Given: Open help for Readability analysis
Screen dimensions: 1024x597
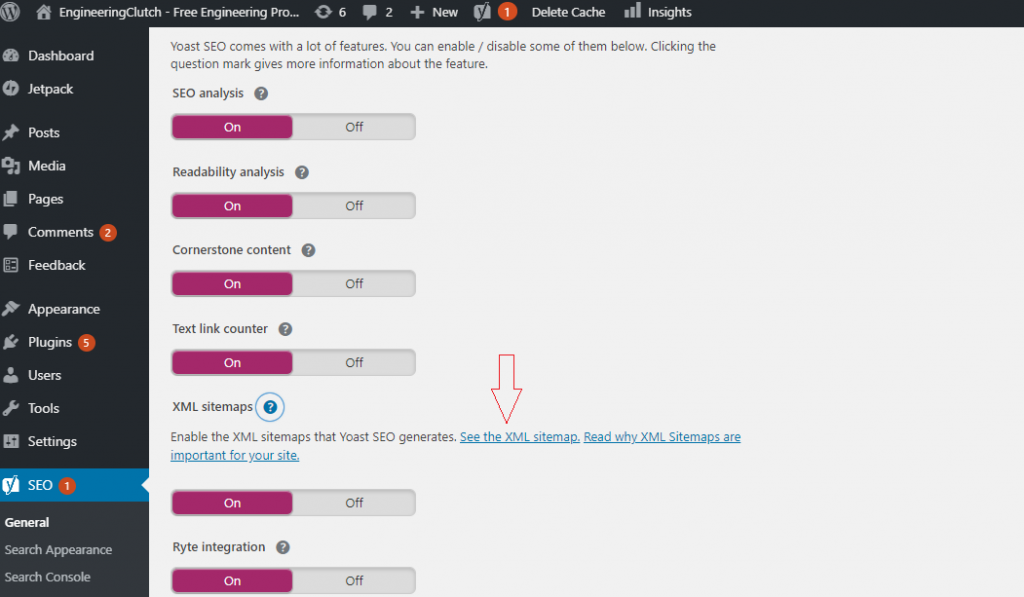Looking at the screenshot, I should tap(302, 172).
